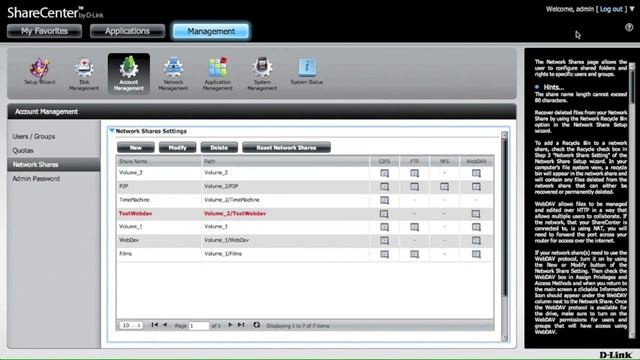Select the Management tab

211,31
